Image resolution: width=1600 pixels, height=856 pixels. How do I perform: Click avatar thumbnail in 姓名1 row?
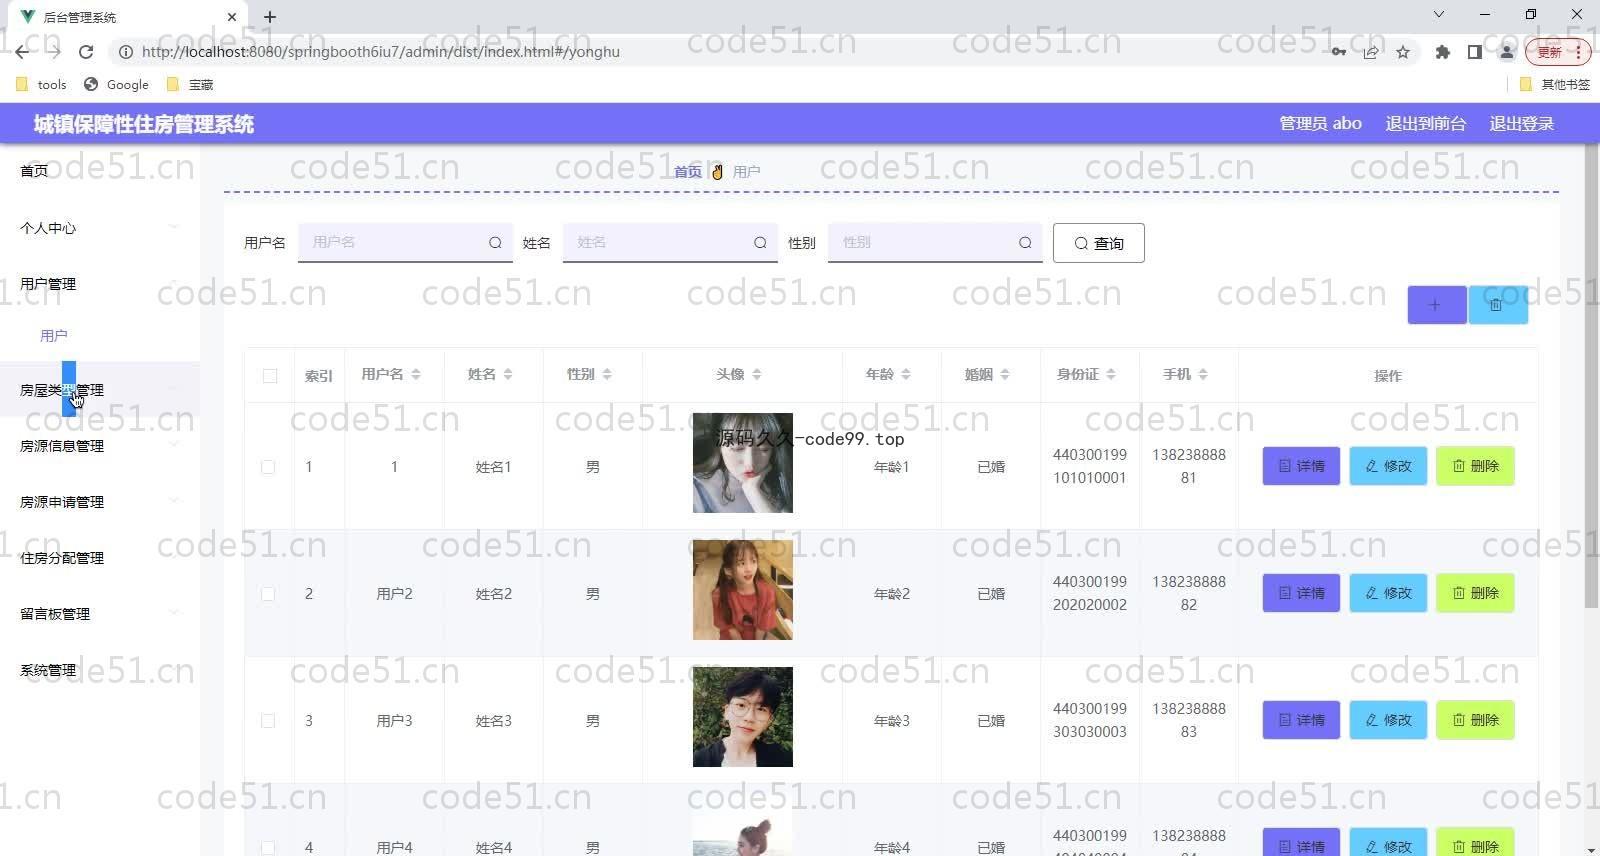point(743,463)
